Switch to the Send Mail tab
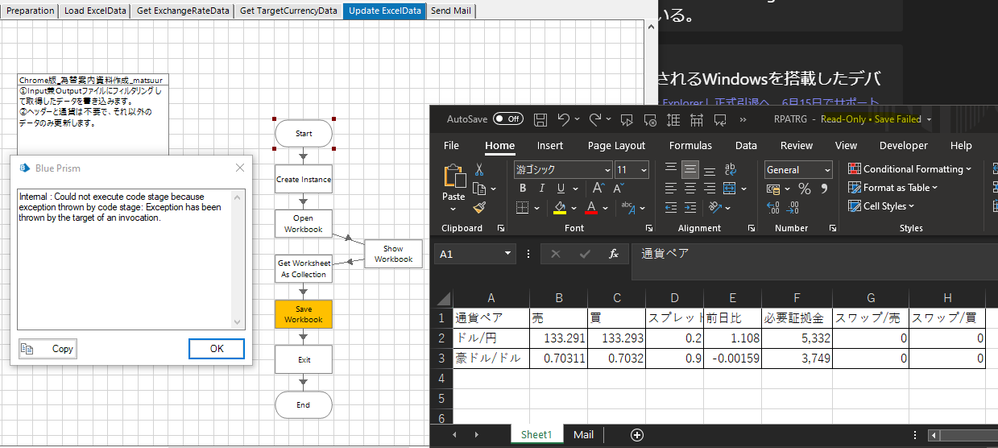The image size is (998, 448). (x=452, y=11)
